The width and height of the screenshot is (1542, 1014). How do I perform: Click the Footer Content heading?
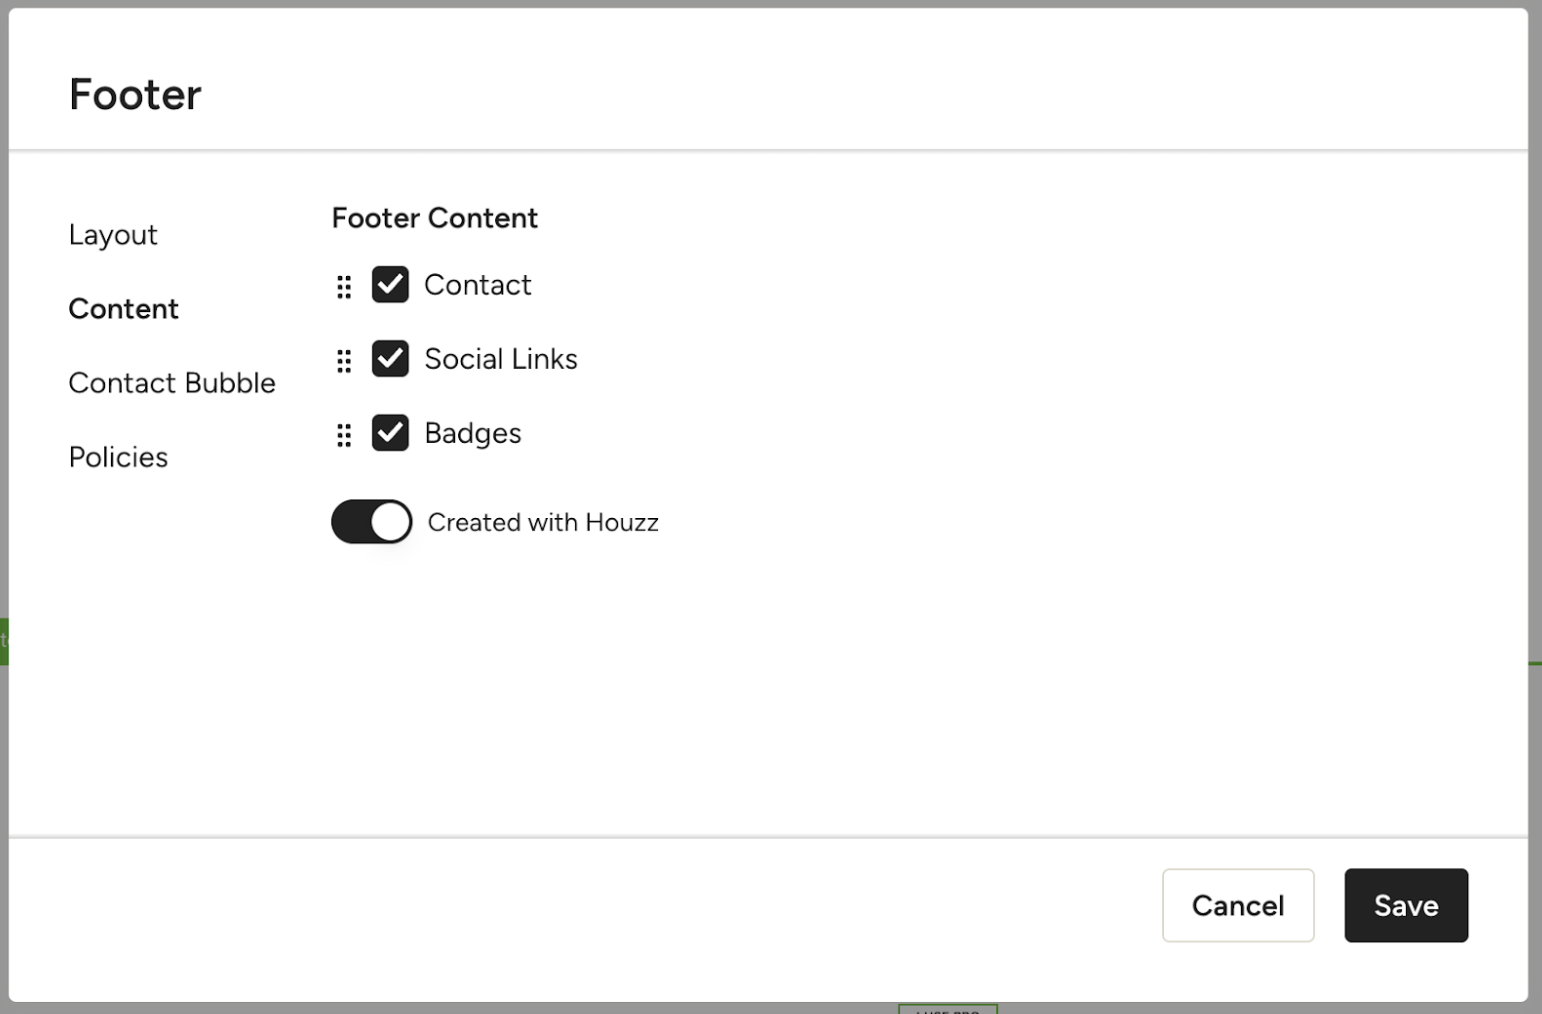(435, 218)
